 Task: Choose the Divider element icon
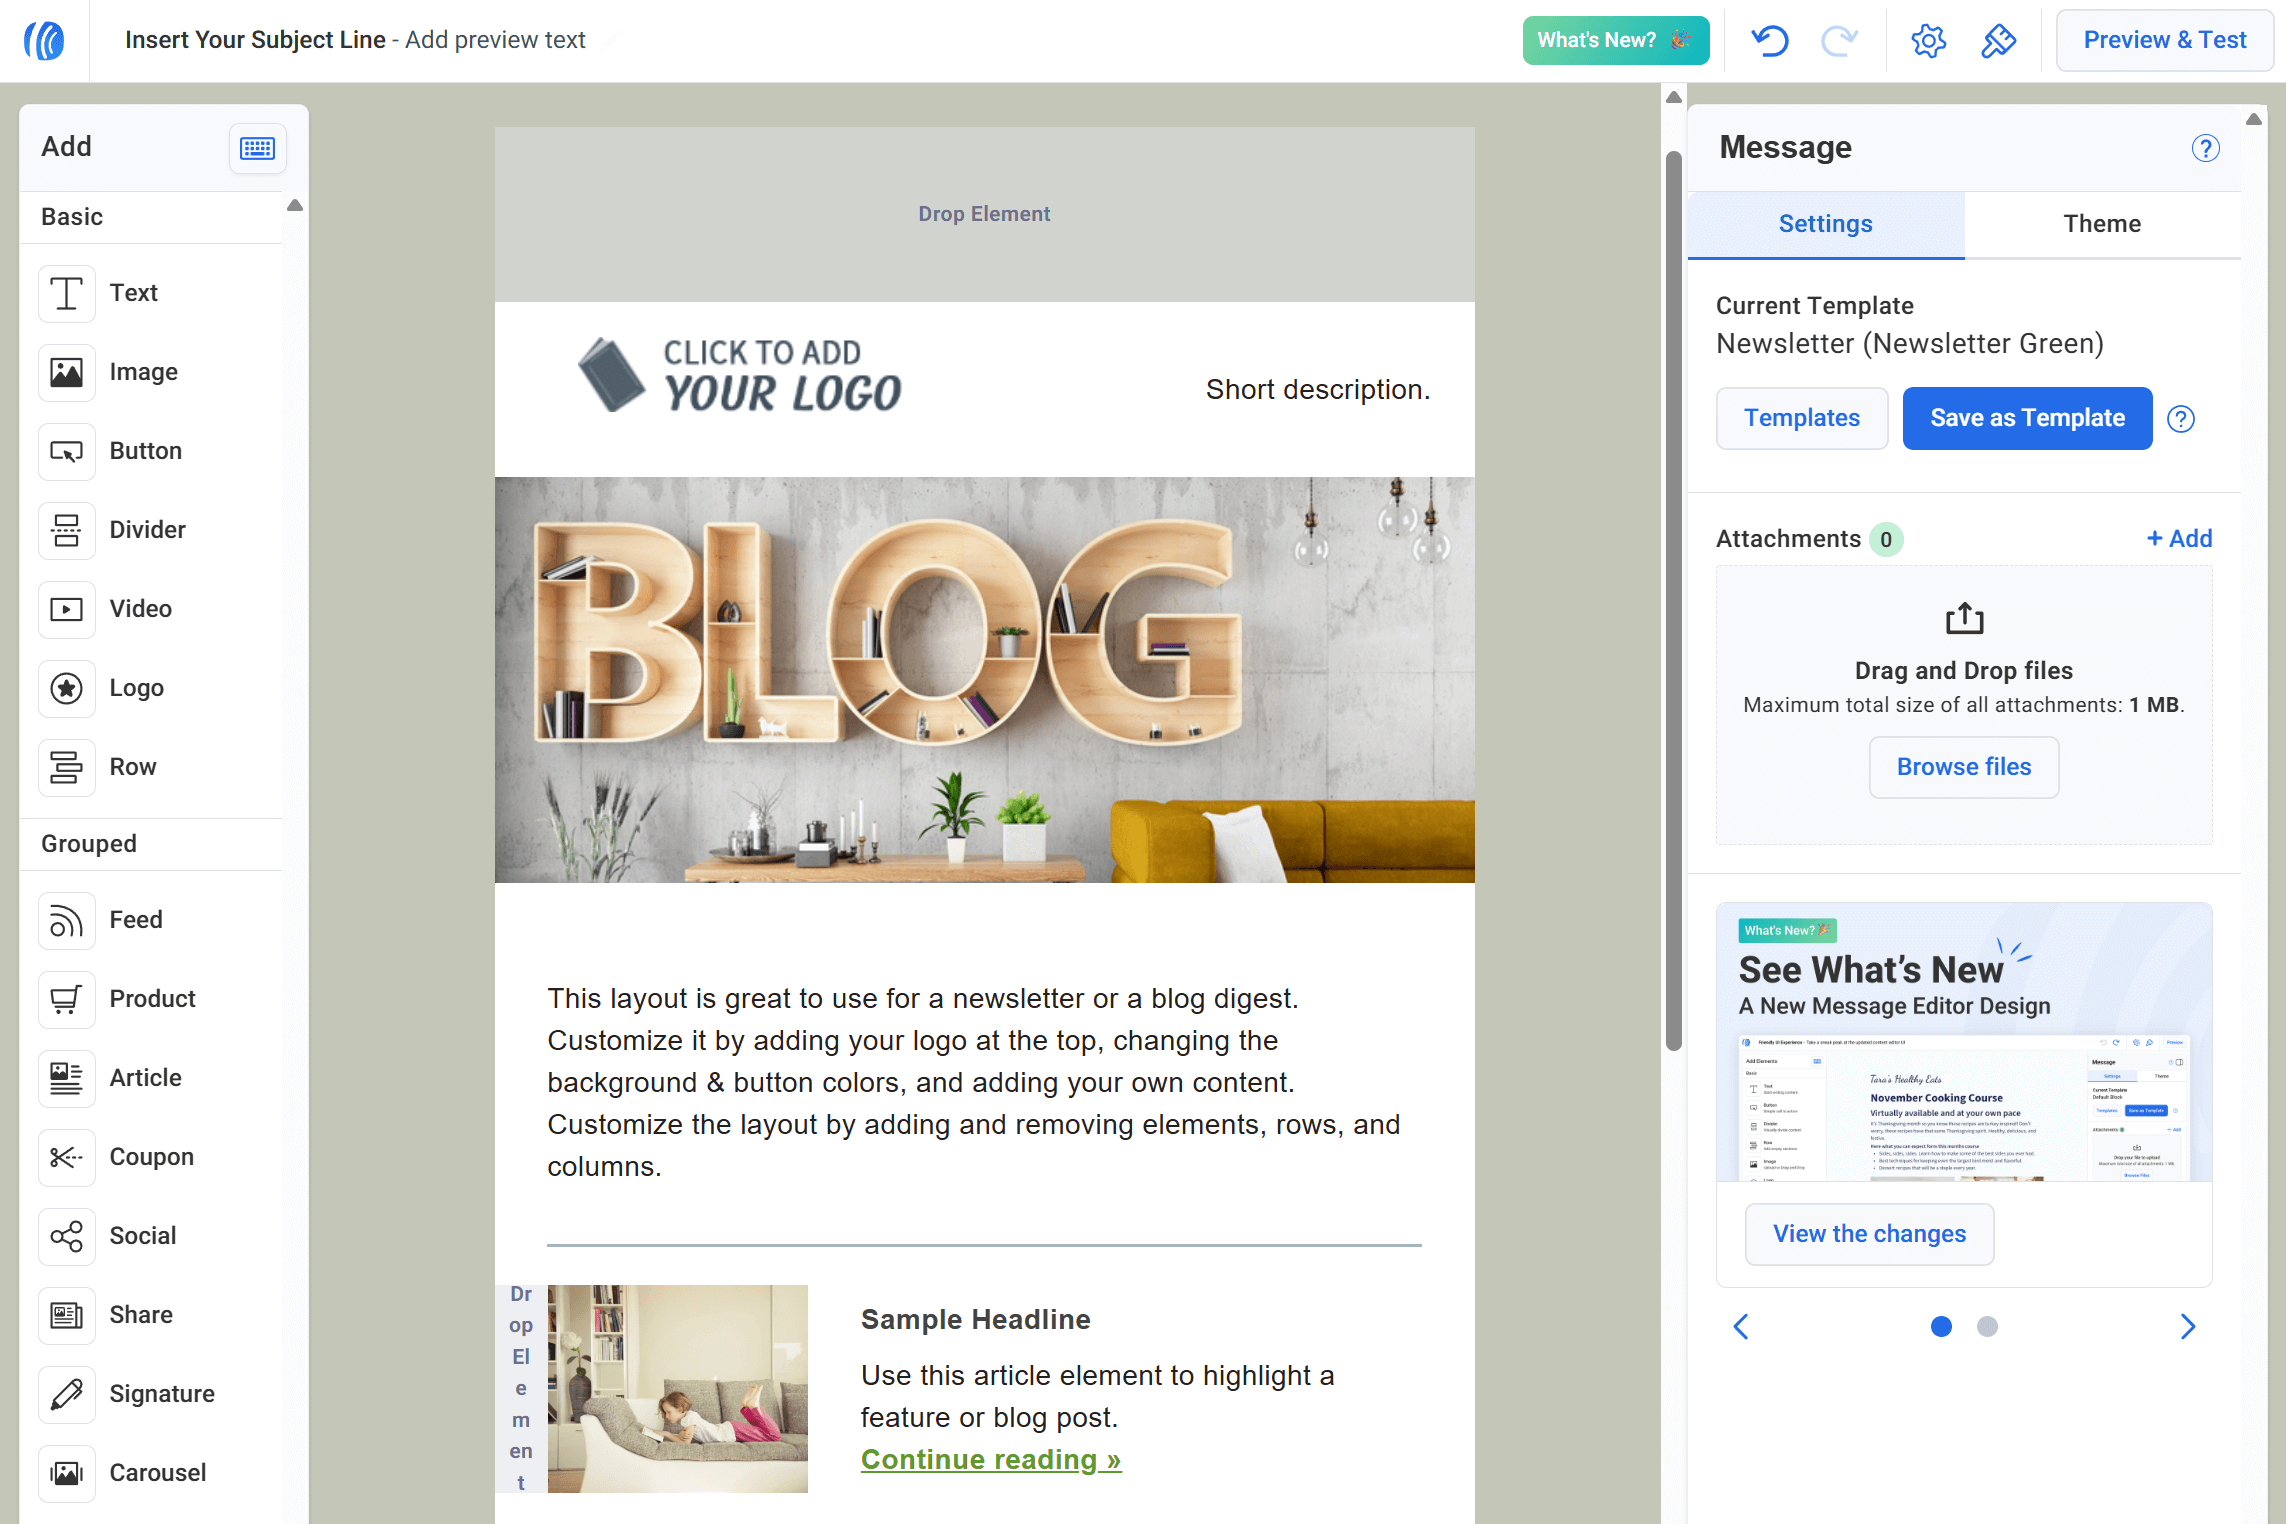click(66, 530)
